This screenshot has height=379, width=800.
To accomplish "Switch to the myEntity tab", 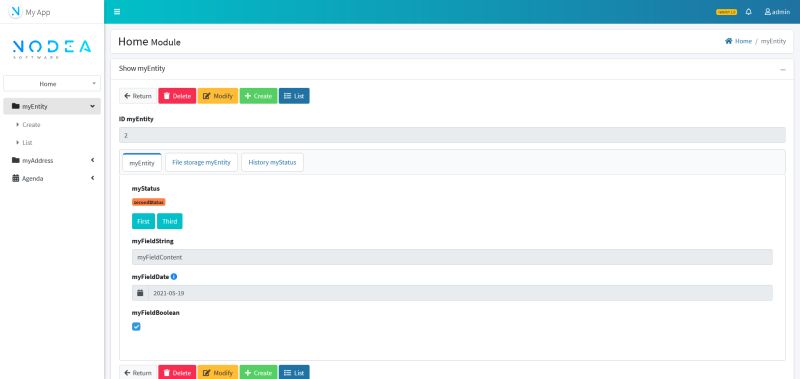I will [x=142, y=163].
